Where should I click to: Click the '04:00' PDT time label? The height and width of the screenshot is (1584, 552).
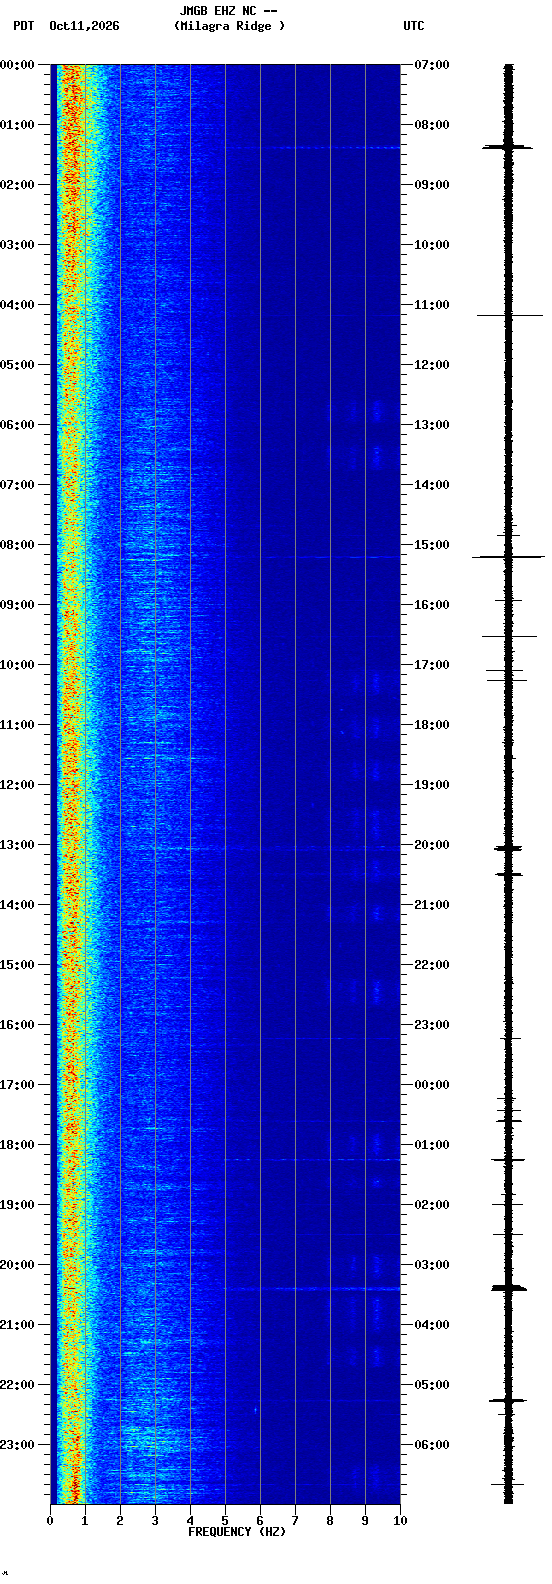(x=17, y=305)
